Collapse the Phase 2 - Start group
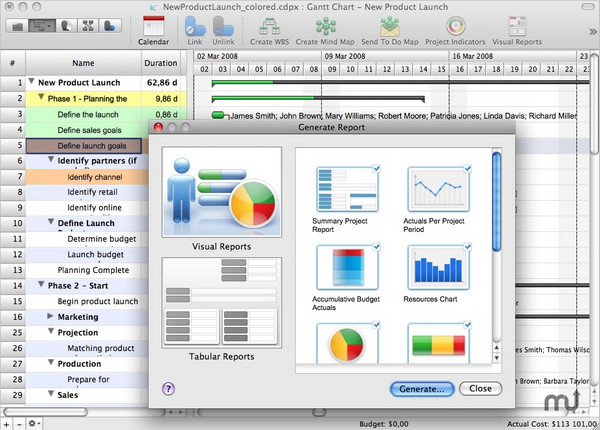Screen dimensions: 600x430 41,285
